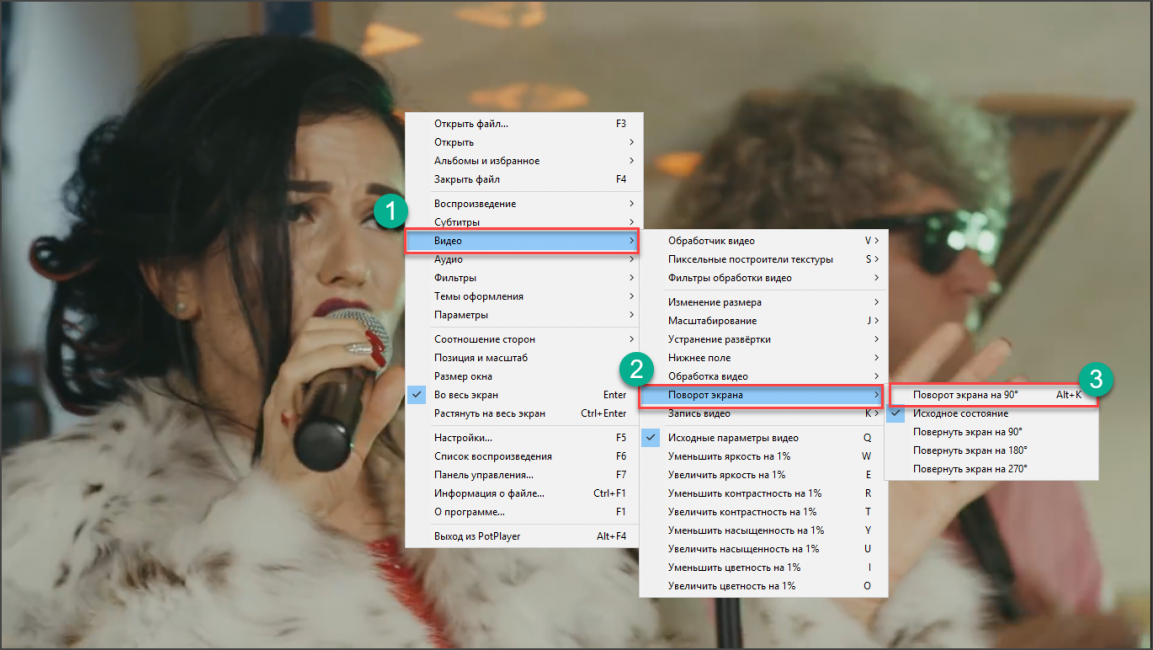Image resolution: width=1153 pixels, height=650 pixels.
Task: Click 'Уменьшить яркость на 1%'
Action: click(x=763, y=457)
